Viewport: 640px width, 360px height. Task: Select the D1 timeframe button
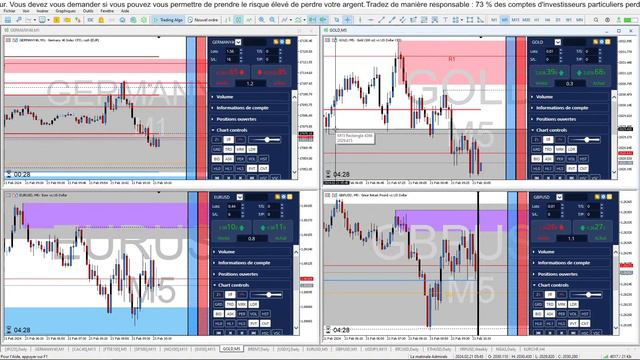pyautogui.click(x=558, y=20)
